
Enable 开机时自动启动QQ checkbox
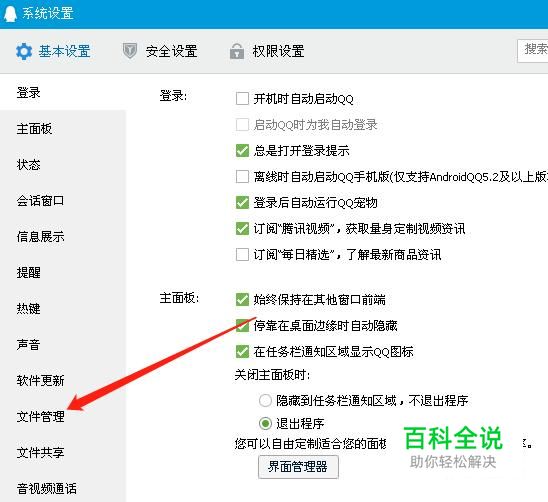[x=242, y=99]
